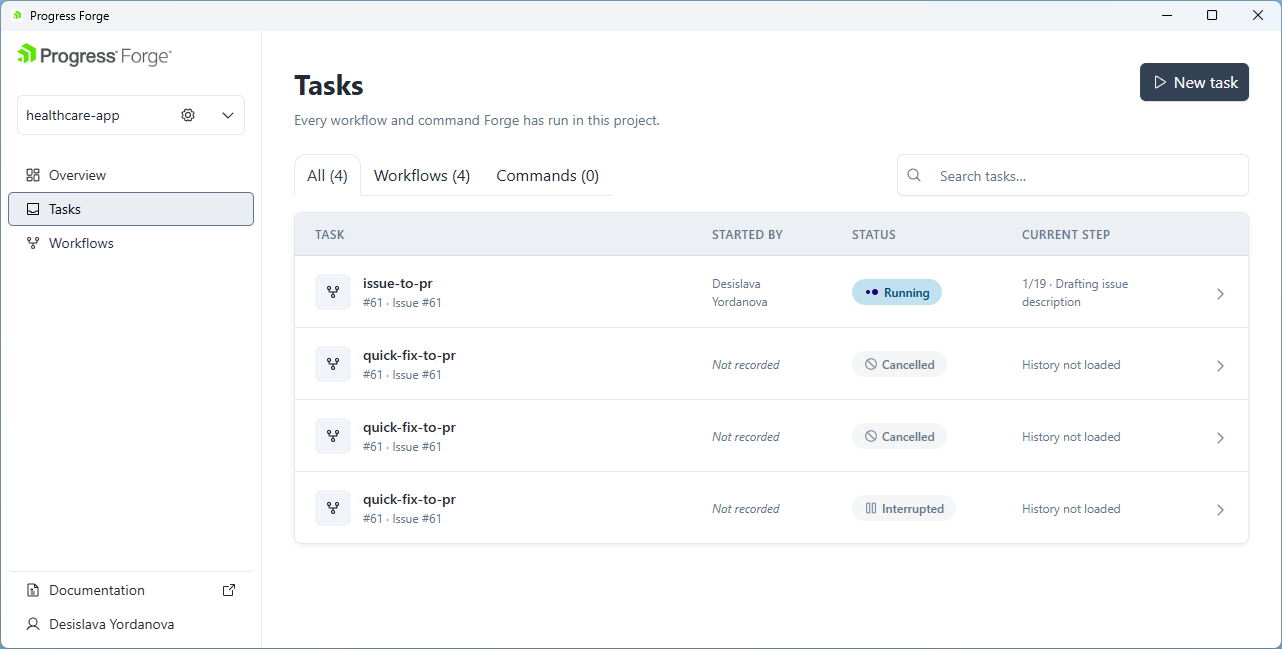Click the second Cancelled status badge
Viewport: 1282px width, 649px height.
[x=899, y=436]
